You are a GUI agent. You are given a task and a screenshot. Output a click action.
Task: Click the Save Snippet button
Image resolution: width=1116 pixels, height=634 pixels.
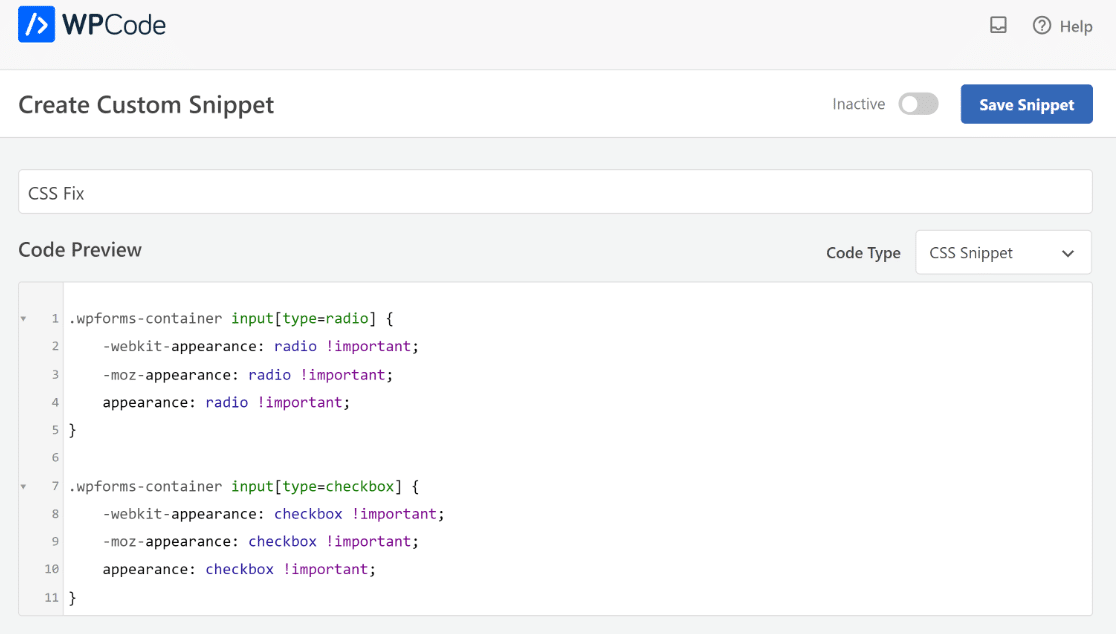tap(1026, 104)
